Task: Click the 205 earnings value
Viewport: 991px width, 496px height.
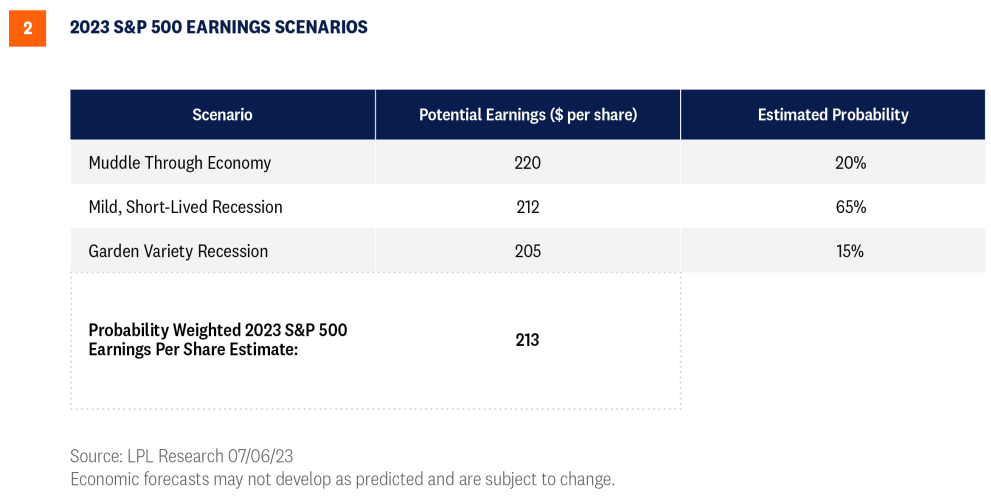Action: [527, 251]
